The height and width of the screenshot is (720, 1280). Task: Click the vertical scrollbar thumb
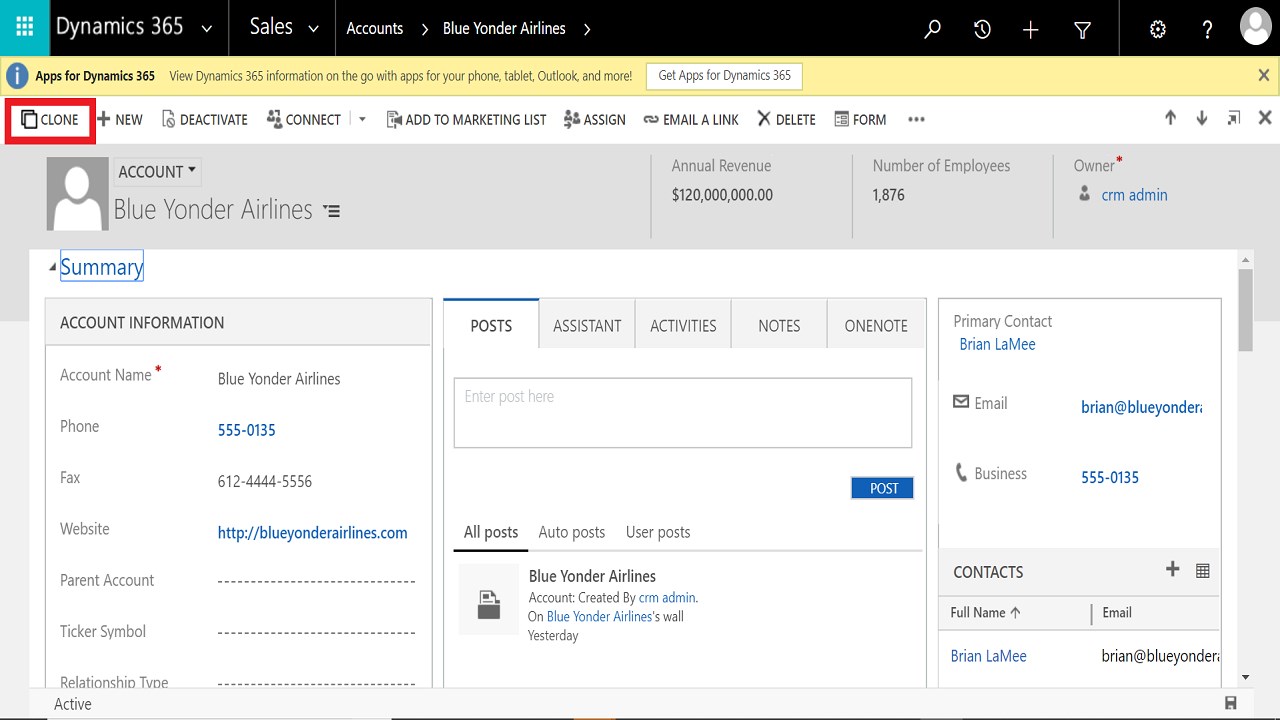point(1245,310)
